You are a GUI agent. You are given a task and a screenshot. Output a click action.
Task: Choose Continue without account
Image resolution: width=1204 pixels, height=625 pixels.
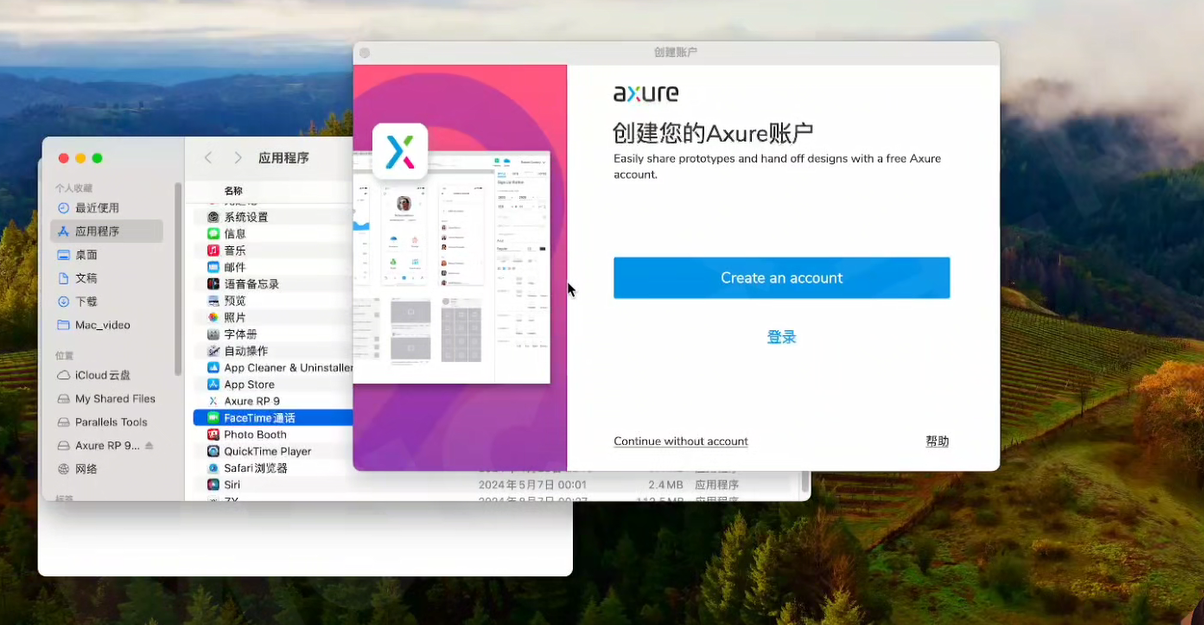[680, 441]
